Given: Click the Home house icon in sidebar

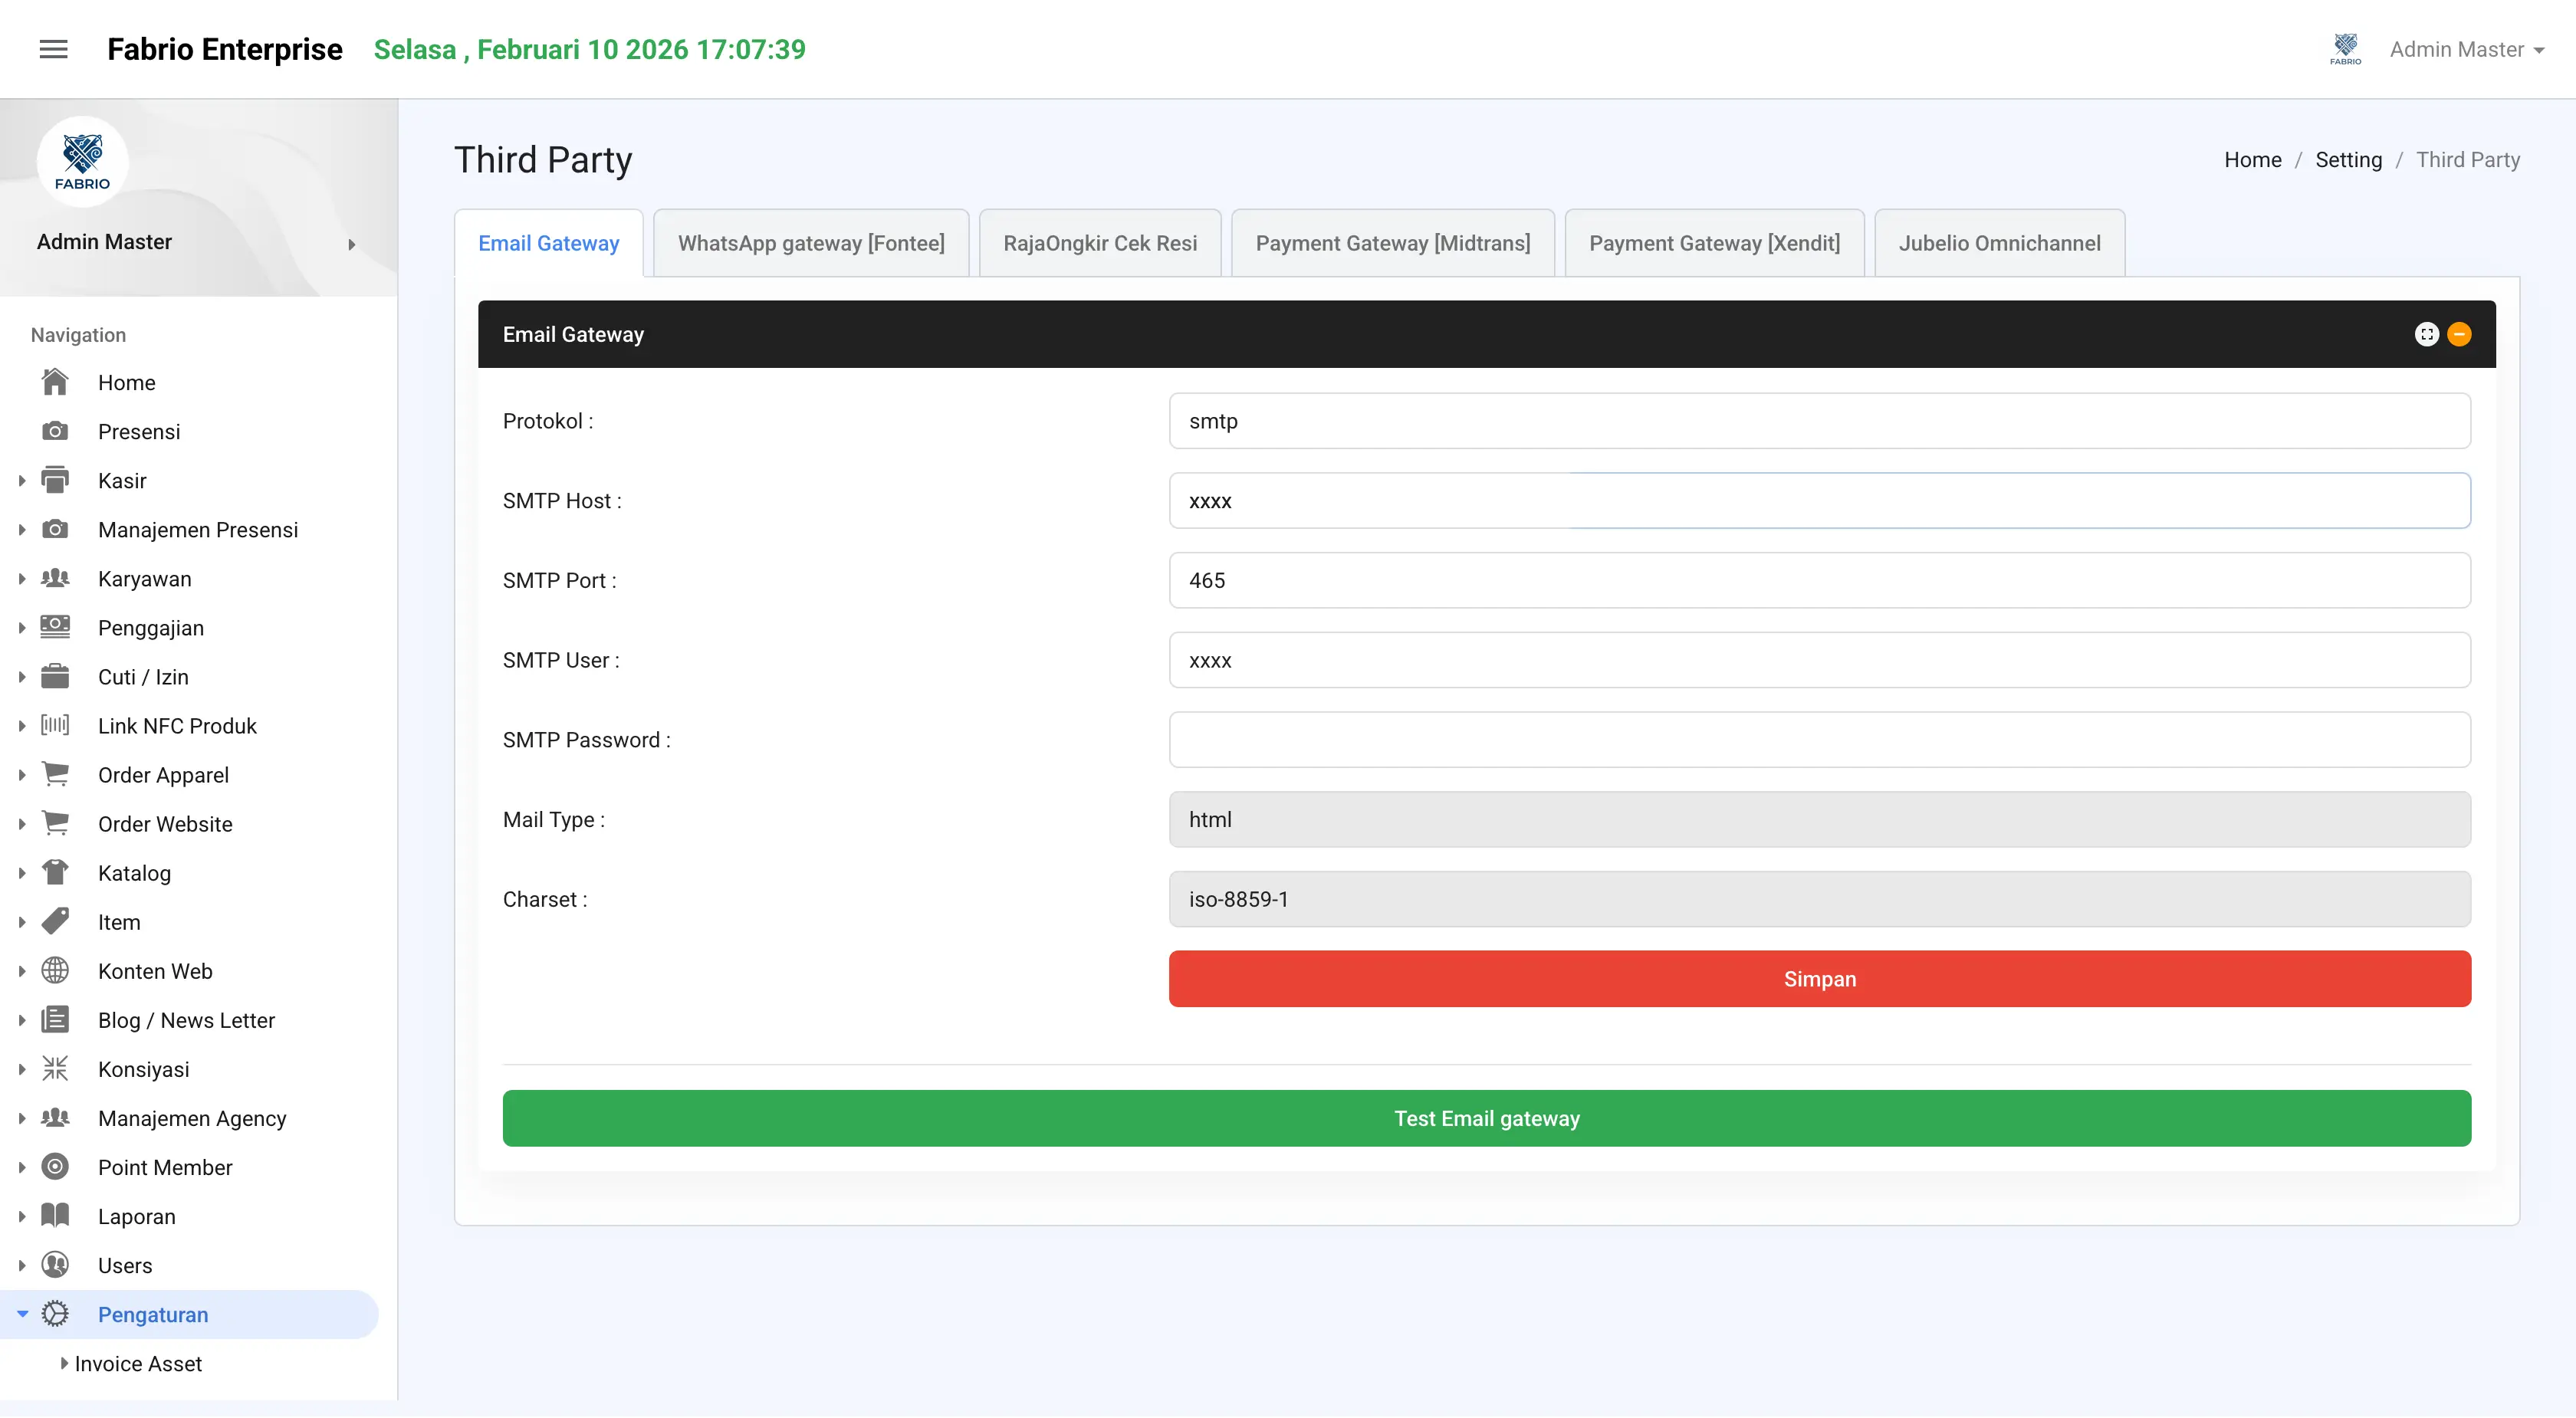Looking at the screenshot, I should coord(55,382).
